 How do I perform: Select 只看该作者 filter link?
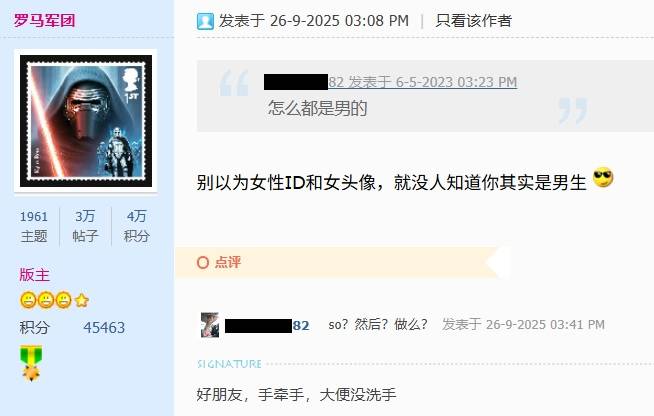point(473,20)
